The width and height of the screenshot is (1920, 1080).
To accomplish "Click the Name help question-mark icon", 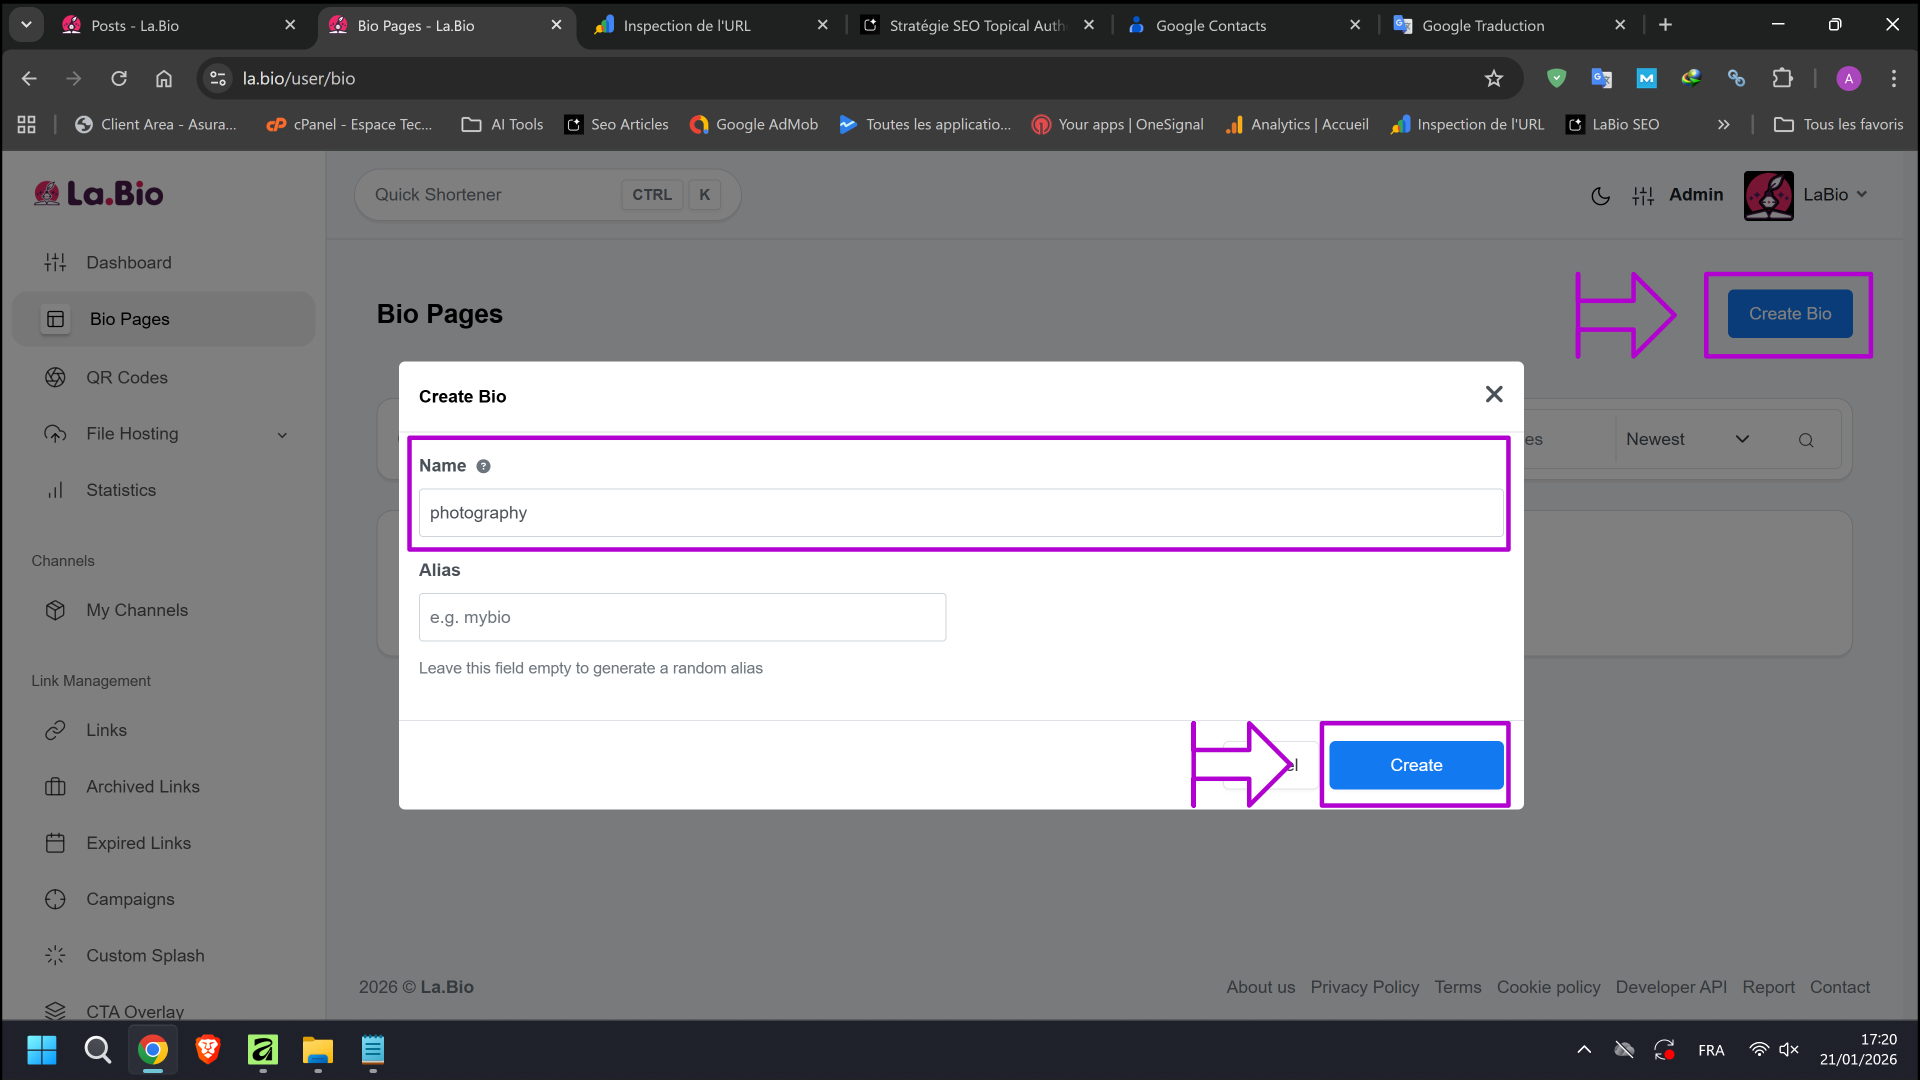I will 483,466.
